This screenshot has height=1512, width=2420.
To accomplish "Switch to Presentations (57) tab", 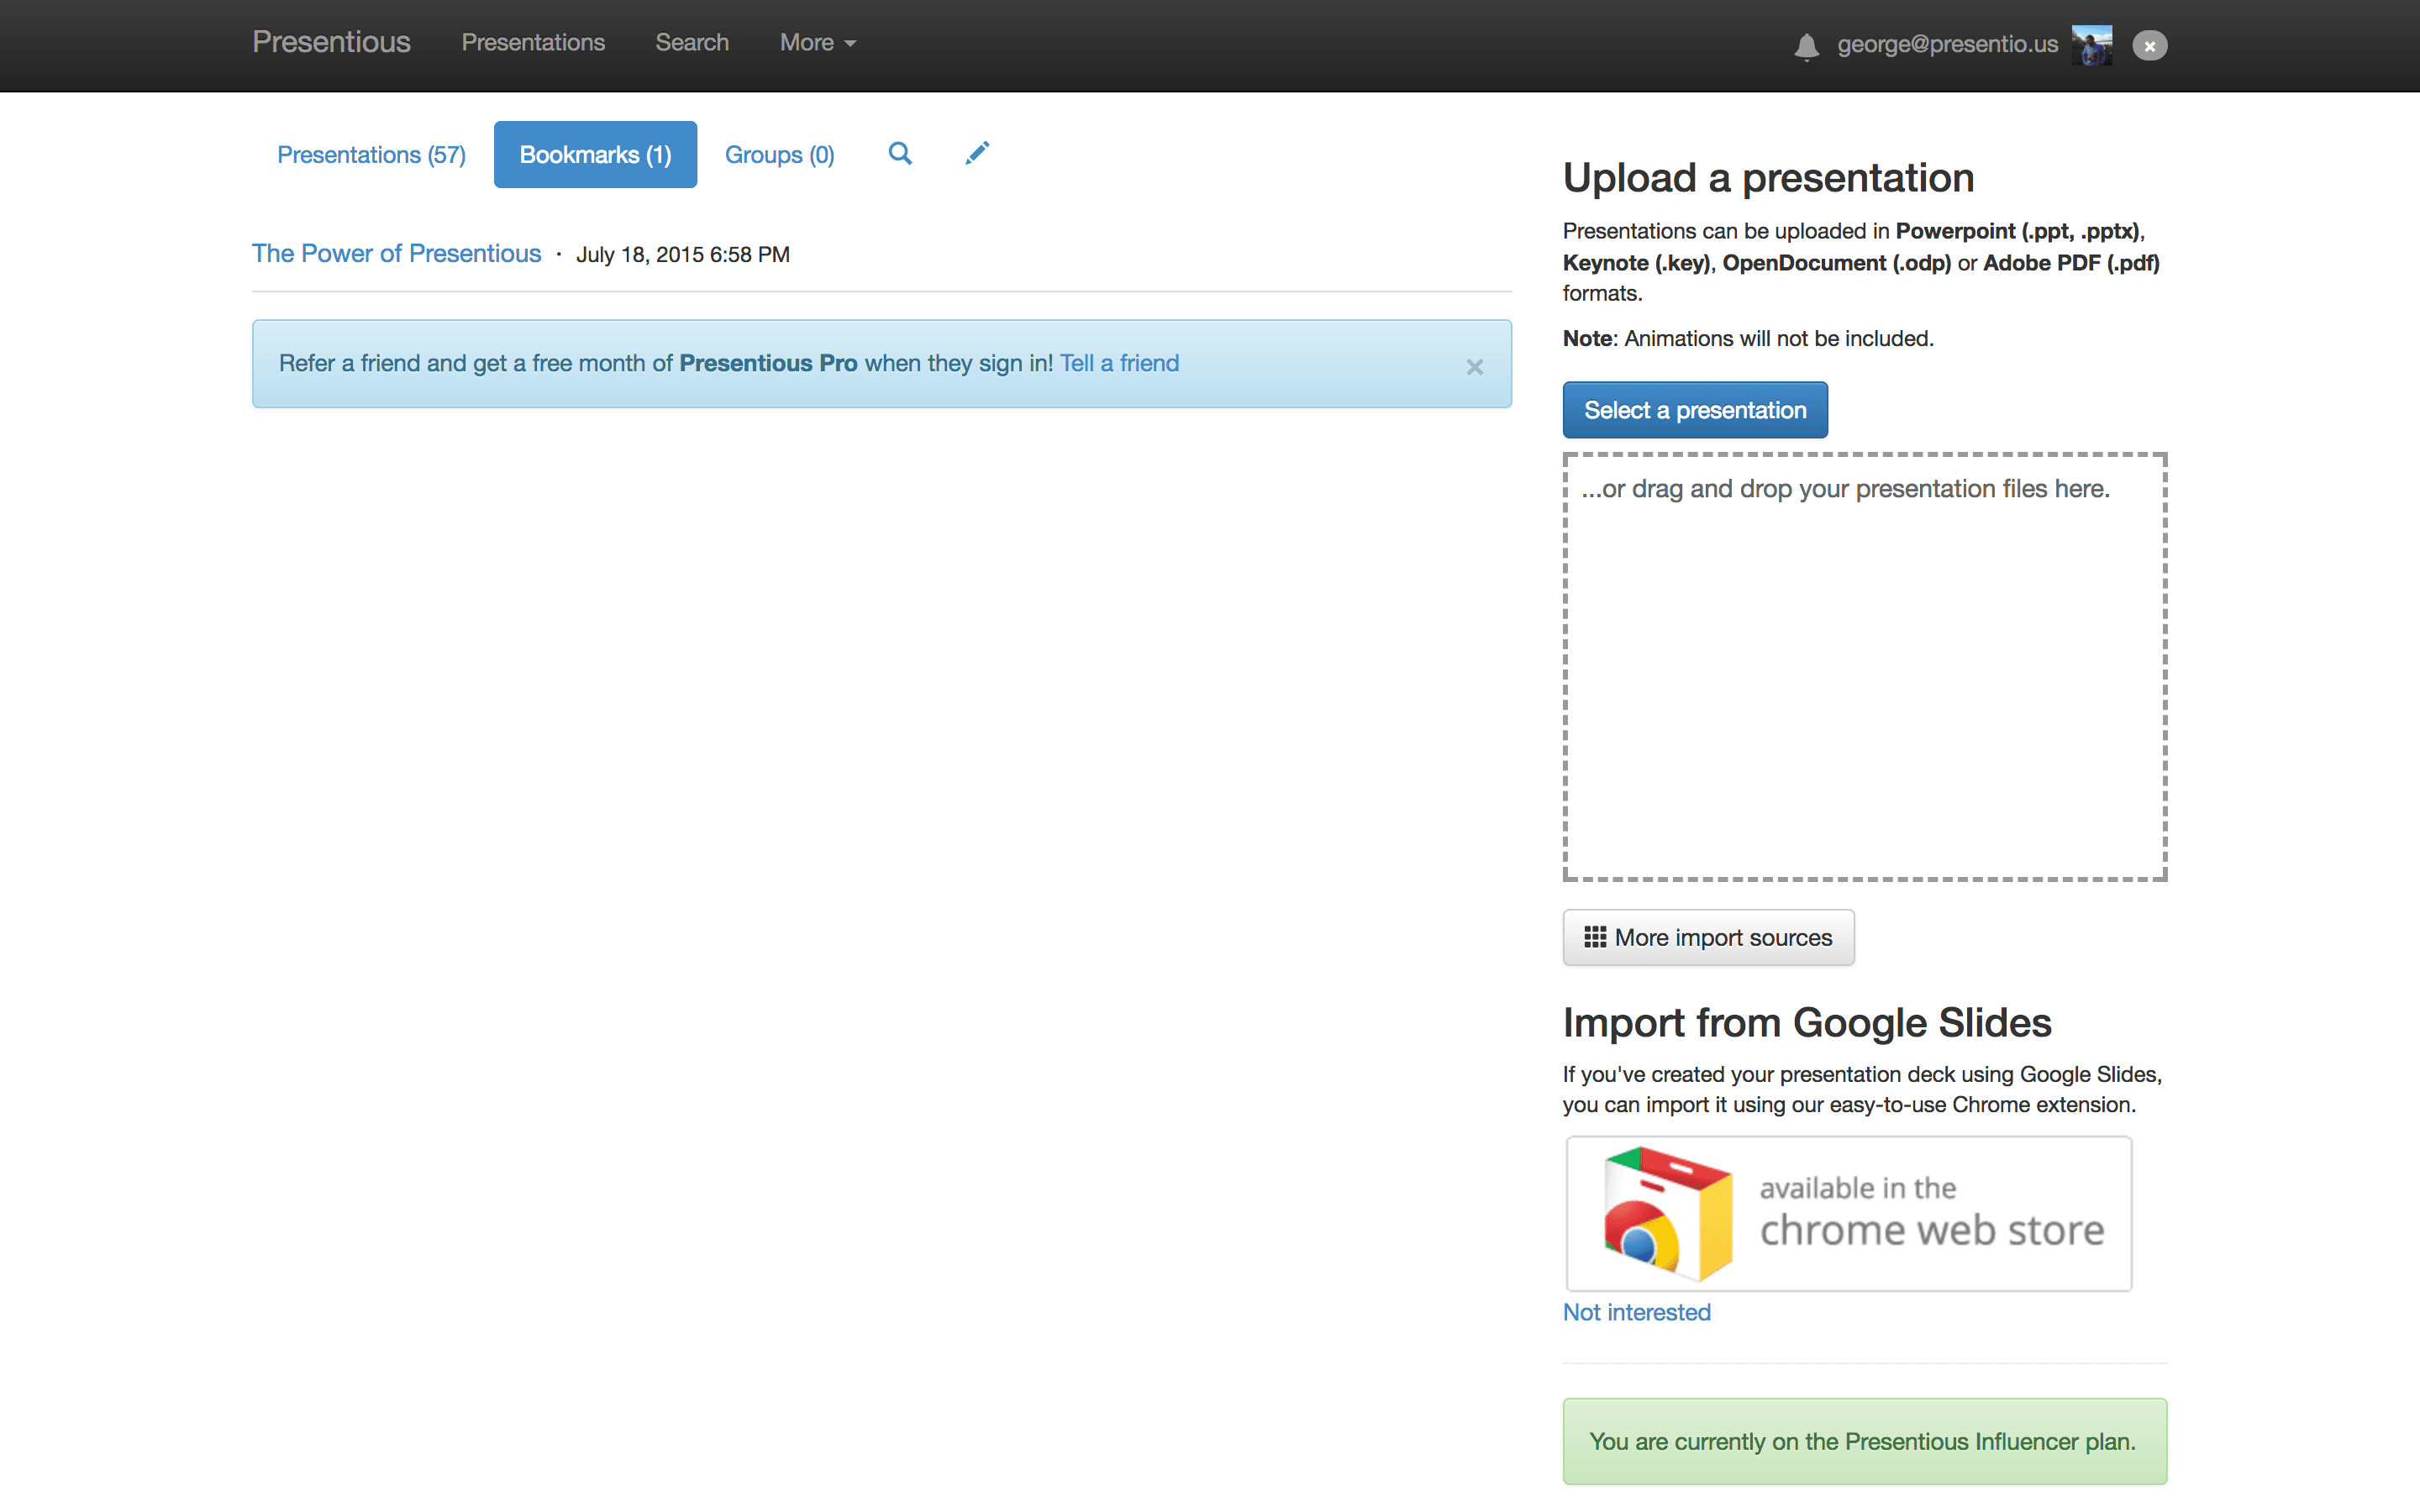I will coord(371,155).
